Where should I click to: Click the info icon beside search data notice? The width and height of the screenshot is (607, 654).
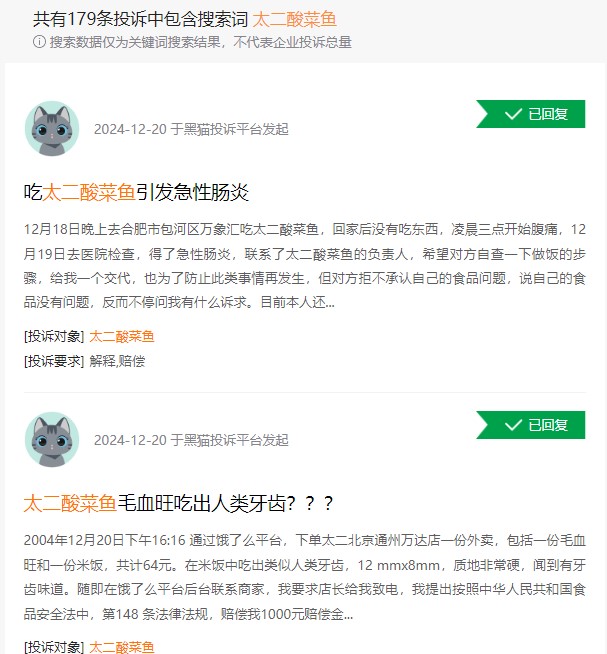click(39, 42)
